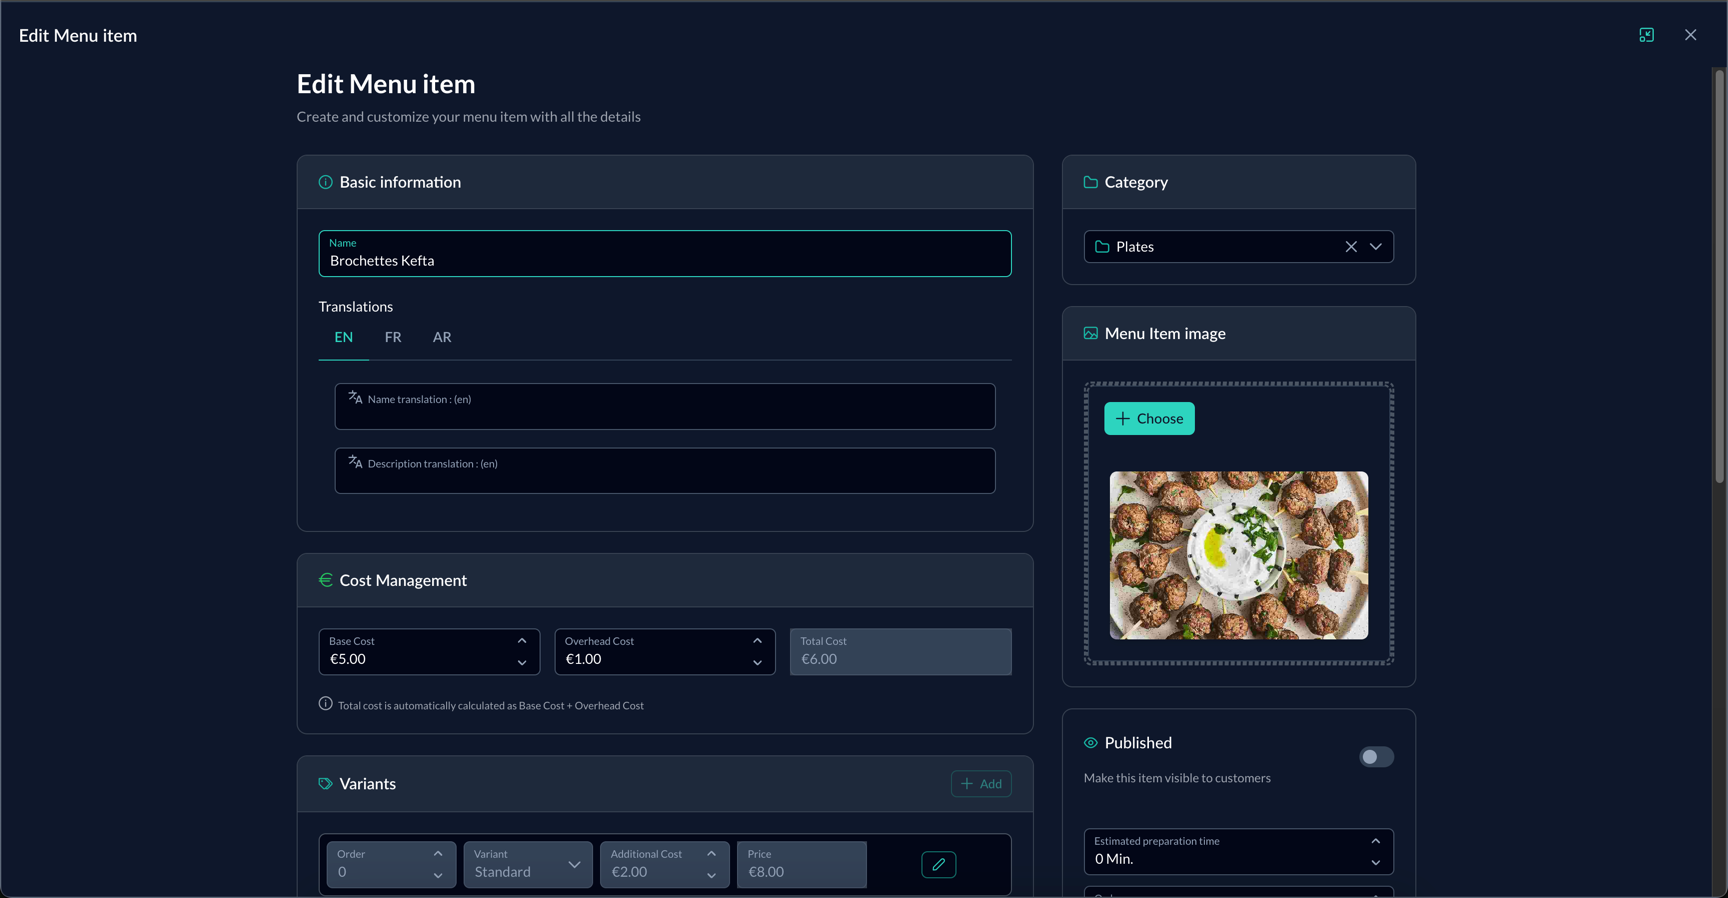Click the Menu Item image header icon
The image size is (1728, 898).
1090,333
